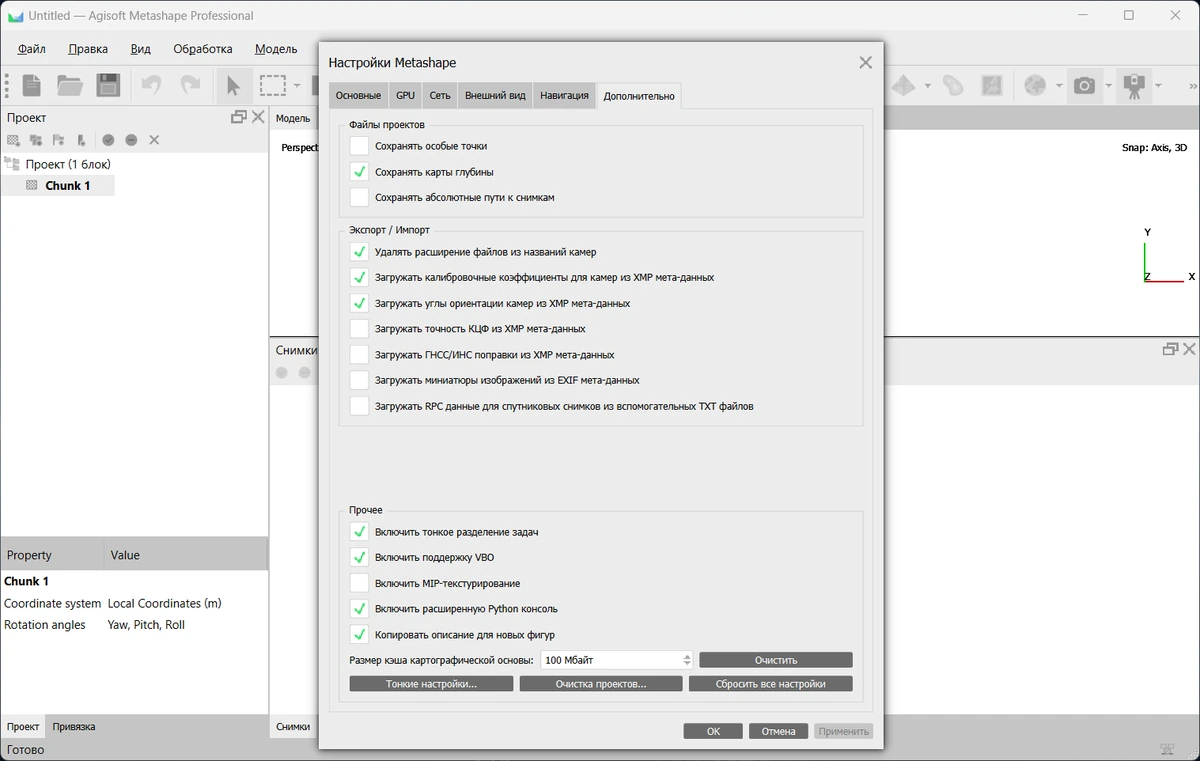Click Add marker flag icon in Project panel
Viewport: 1200px width, 761px height.
pyautogui.click(x=58, y=140)
